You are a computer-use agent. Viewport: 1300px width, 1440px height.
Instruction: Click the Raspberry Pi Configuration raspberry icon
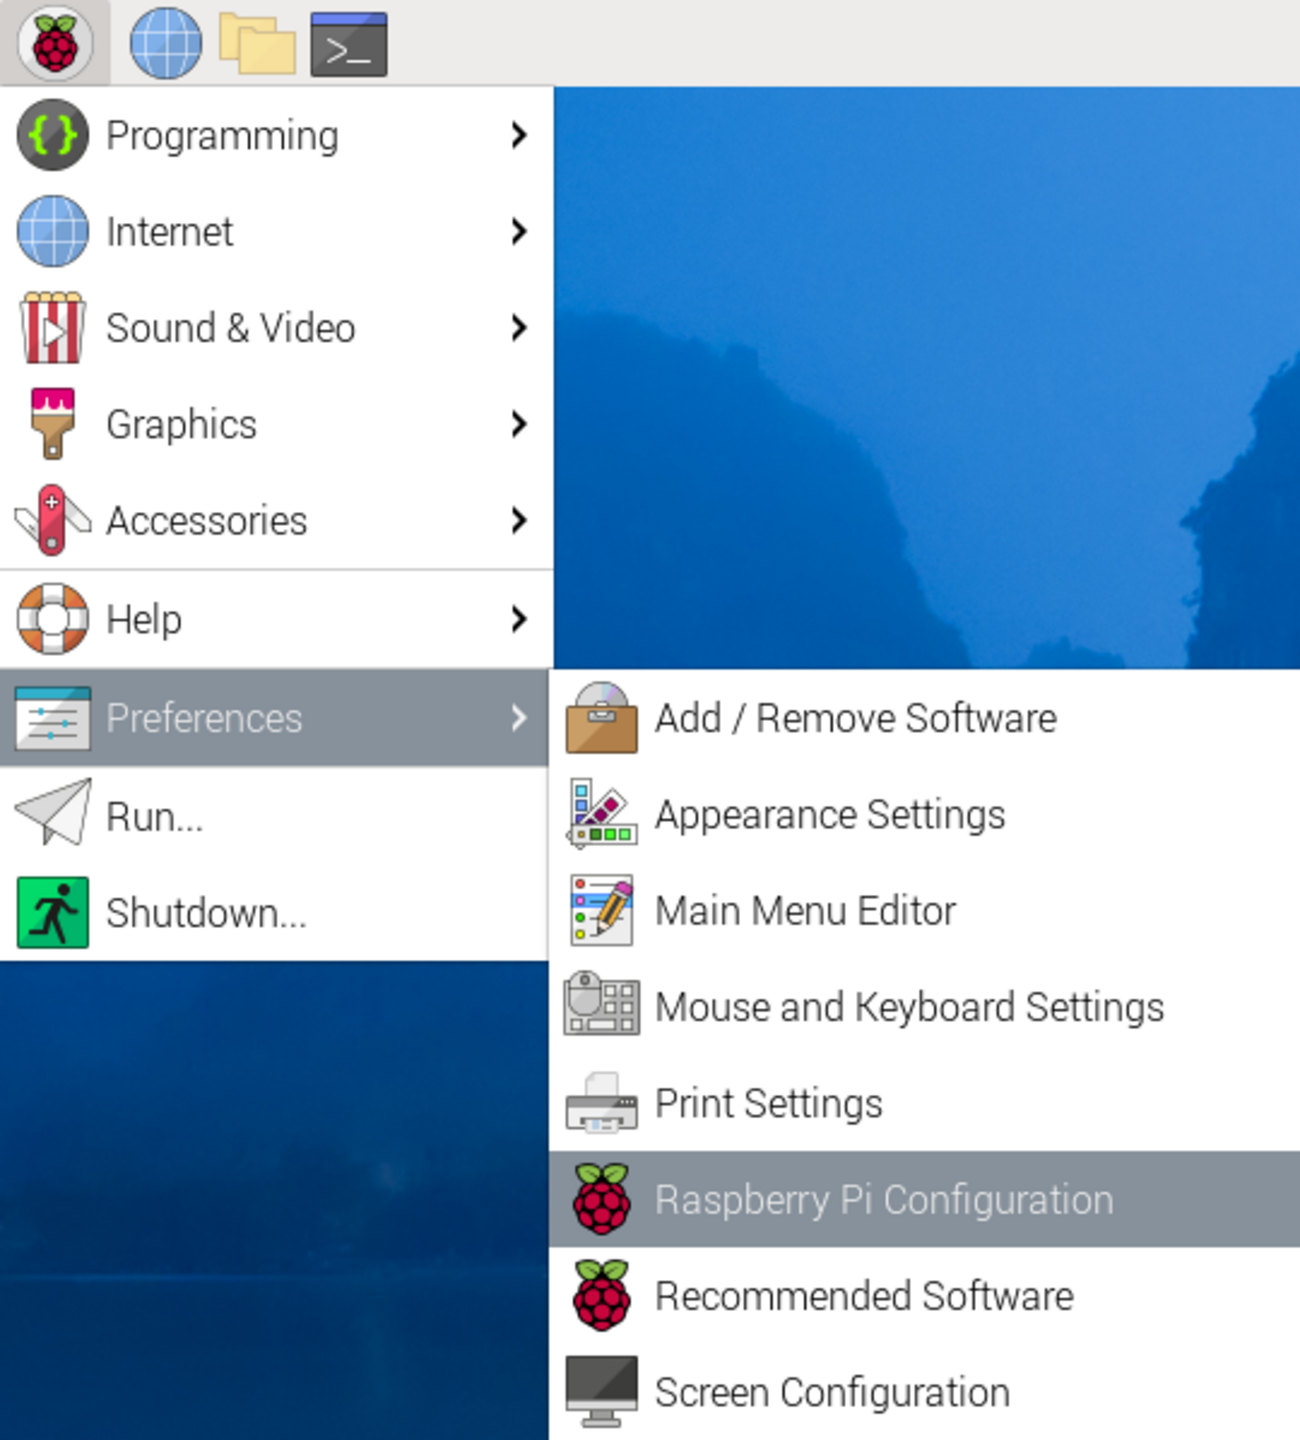coord(601,1199)
